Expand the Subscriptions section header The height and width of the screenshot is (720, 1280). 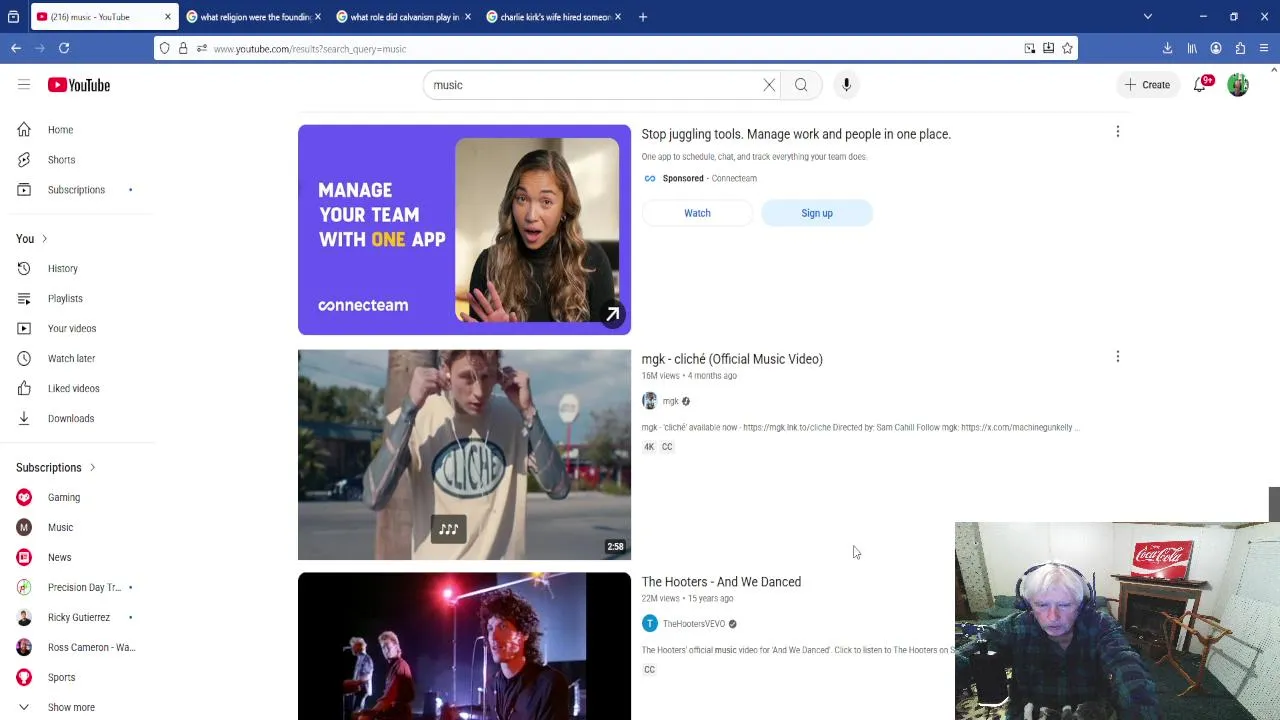(56, 467)
